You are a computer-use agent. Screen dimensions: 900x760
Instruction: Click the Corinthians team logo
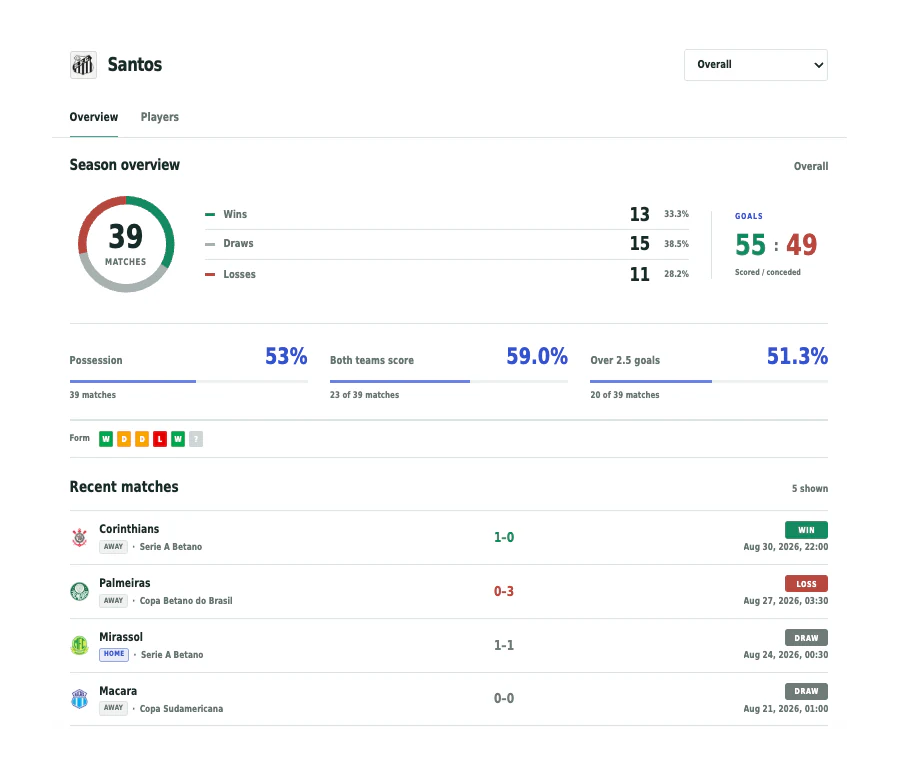(80, 537)
